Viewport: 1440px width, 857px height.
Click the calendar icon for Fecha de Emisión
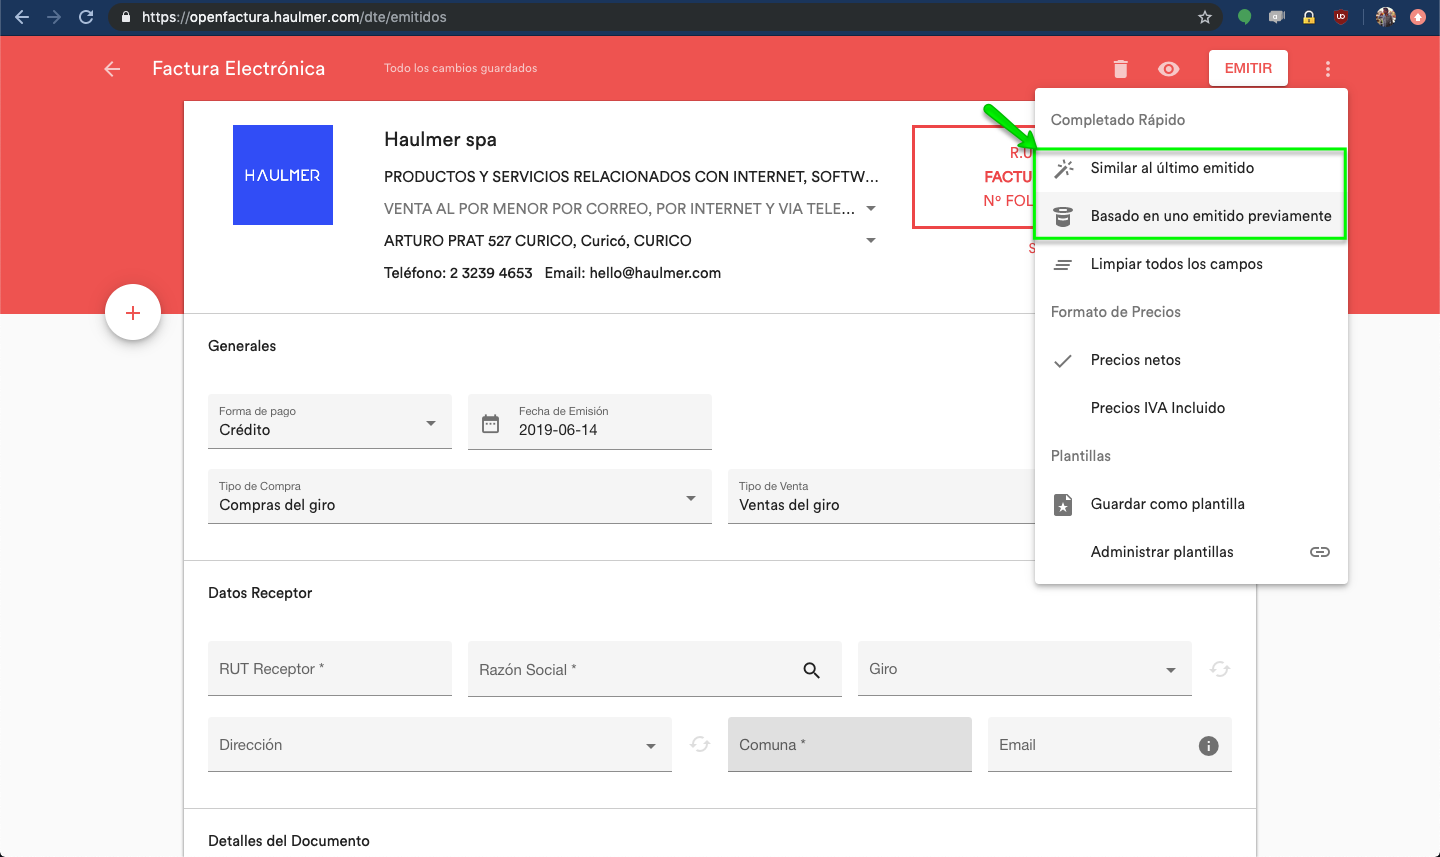(490, 423)
